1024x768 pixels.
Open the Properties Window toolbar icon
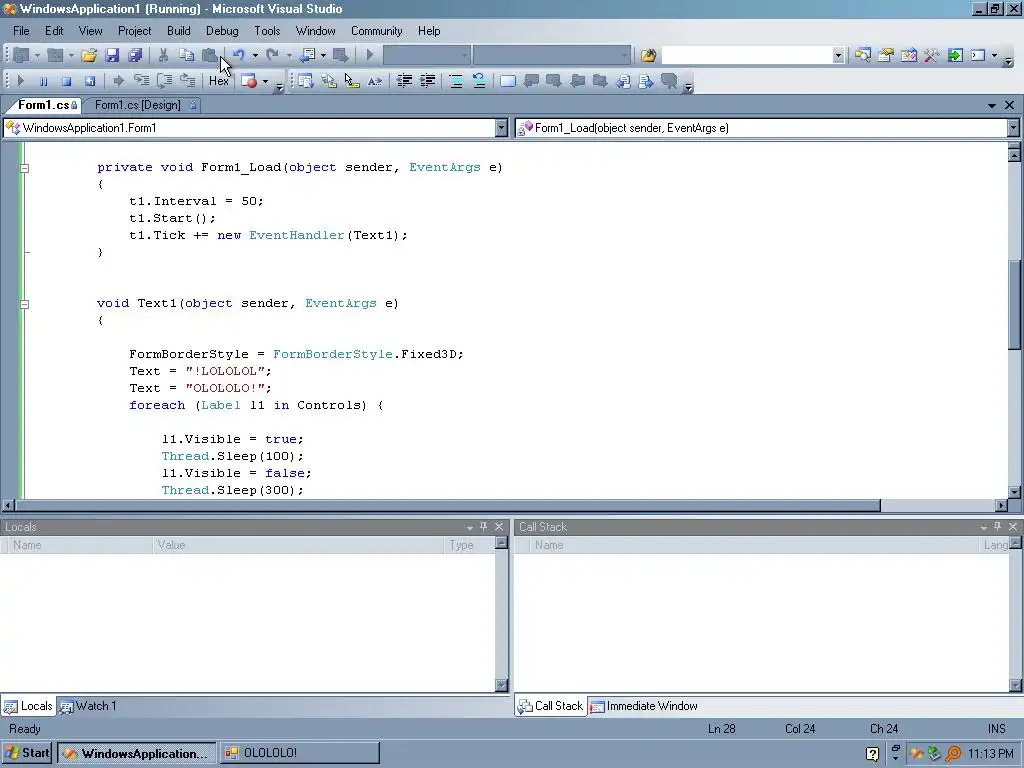coord(886,56)
